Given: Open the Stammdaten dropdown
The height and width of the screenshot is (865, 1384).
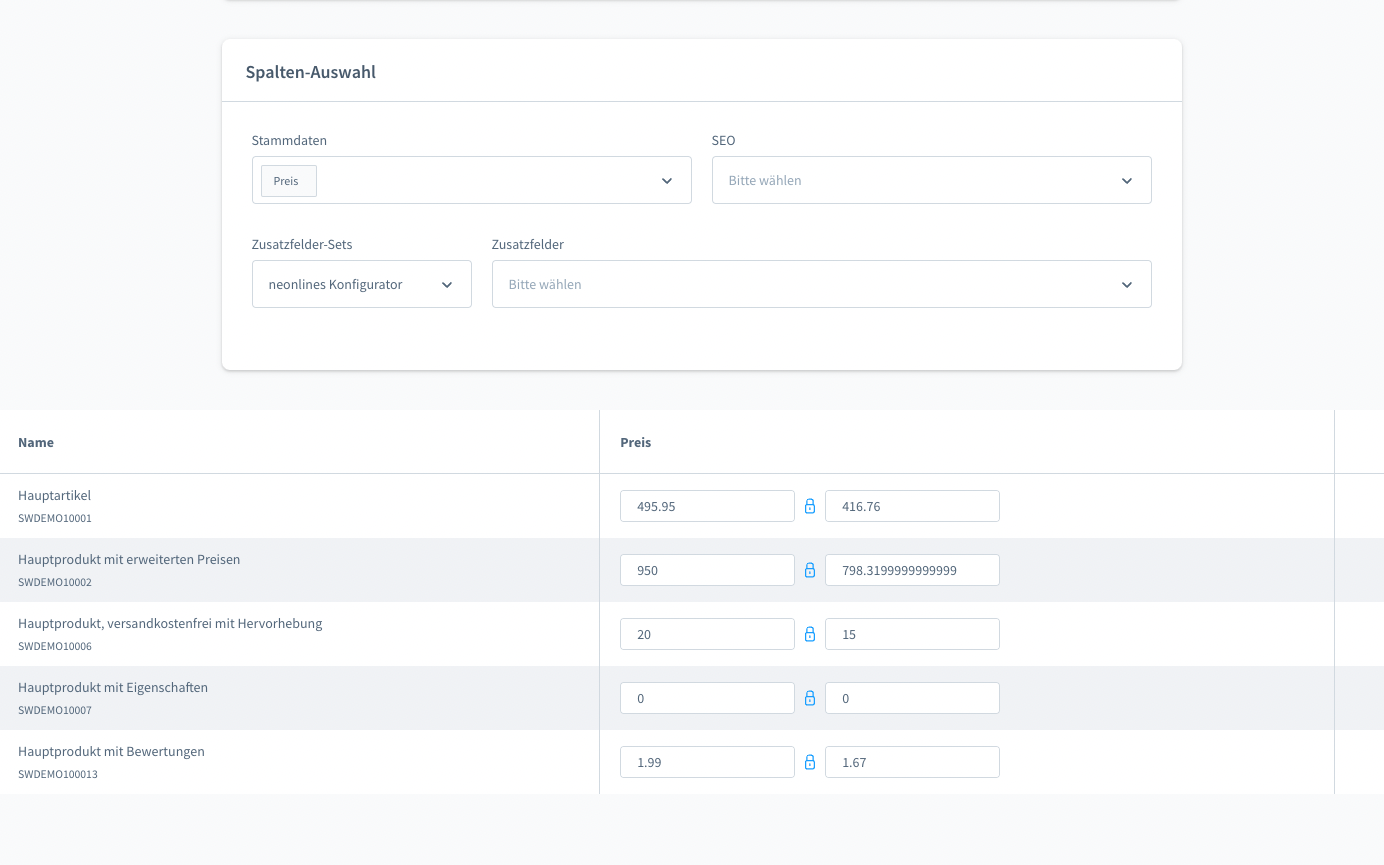Looking at the screenshot, I should [666, 181].
